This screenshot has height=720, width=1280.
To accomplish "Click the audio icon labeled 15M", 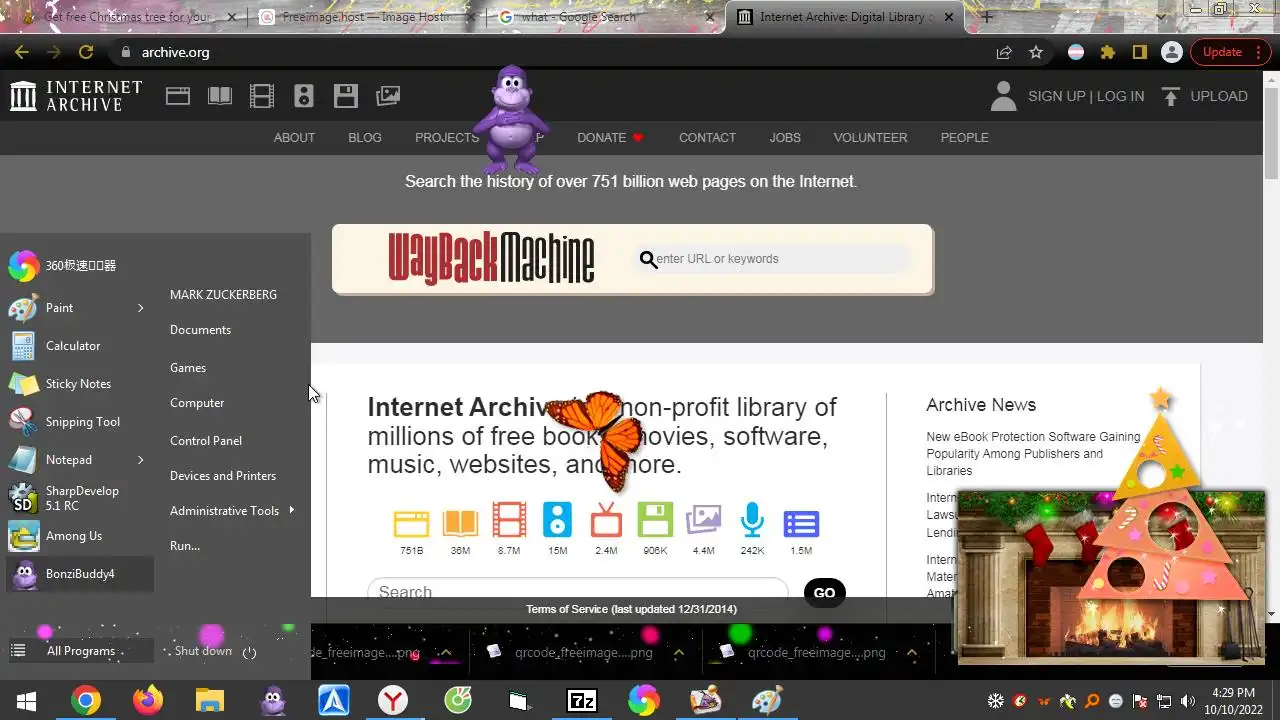I will pos(557,521).
